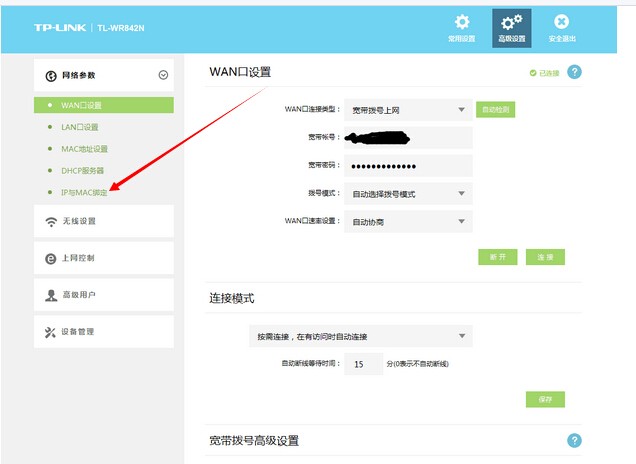Viewport: 636px width, 464px height.
Task: Click the 连接 button
Action: (x=545, y=257)
